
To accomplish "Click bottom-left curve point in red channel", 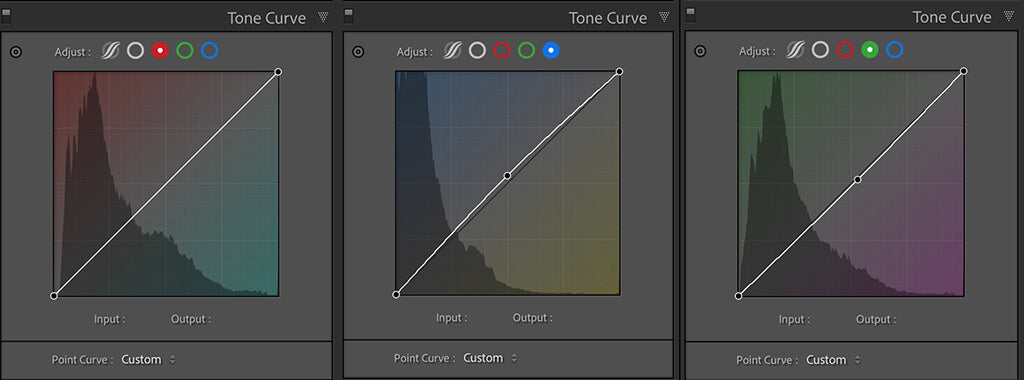I will point(54,296).
